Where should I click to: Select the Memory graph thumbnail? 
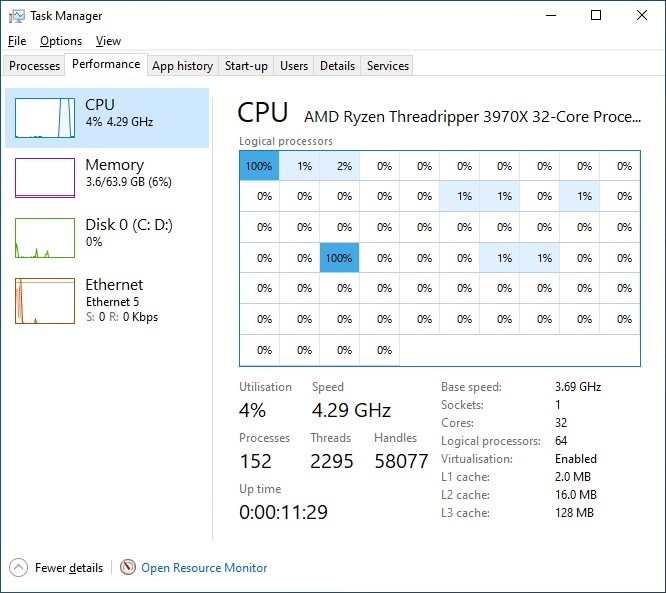click(45, 177)
